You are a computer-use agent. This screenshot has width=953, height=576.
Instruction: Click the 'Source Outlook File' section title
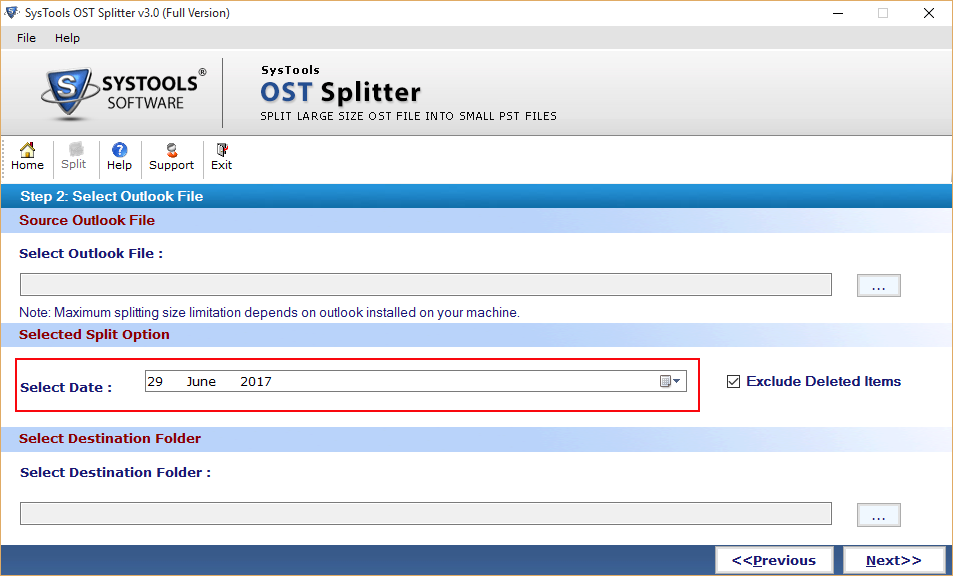pyautogui.click(x=87, y=221)
